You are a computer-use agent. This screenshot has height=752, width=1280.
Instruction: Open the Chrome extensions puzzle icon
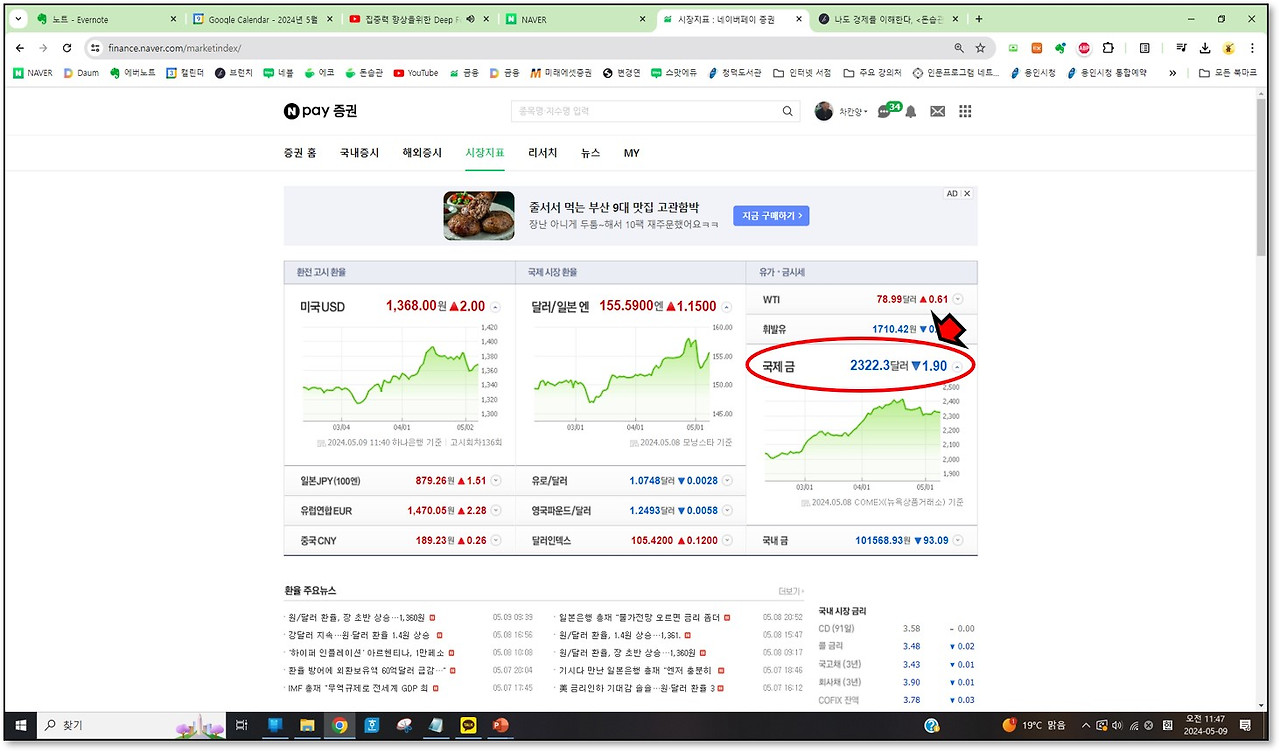click(x=1108, y=48)
